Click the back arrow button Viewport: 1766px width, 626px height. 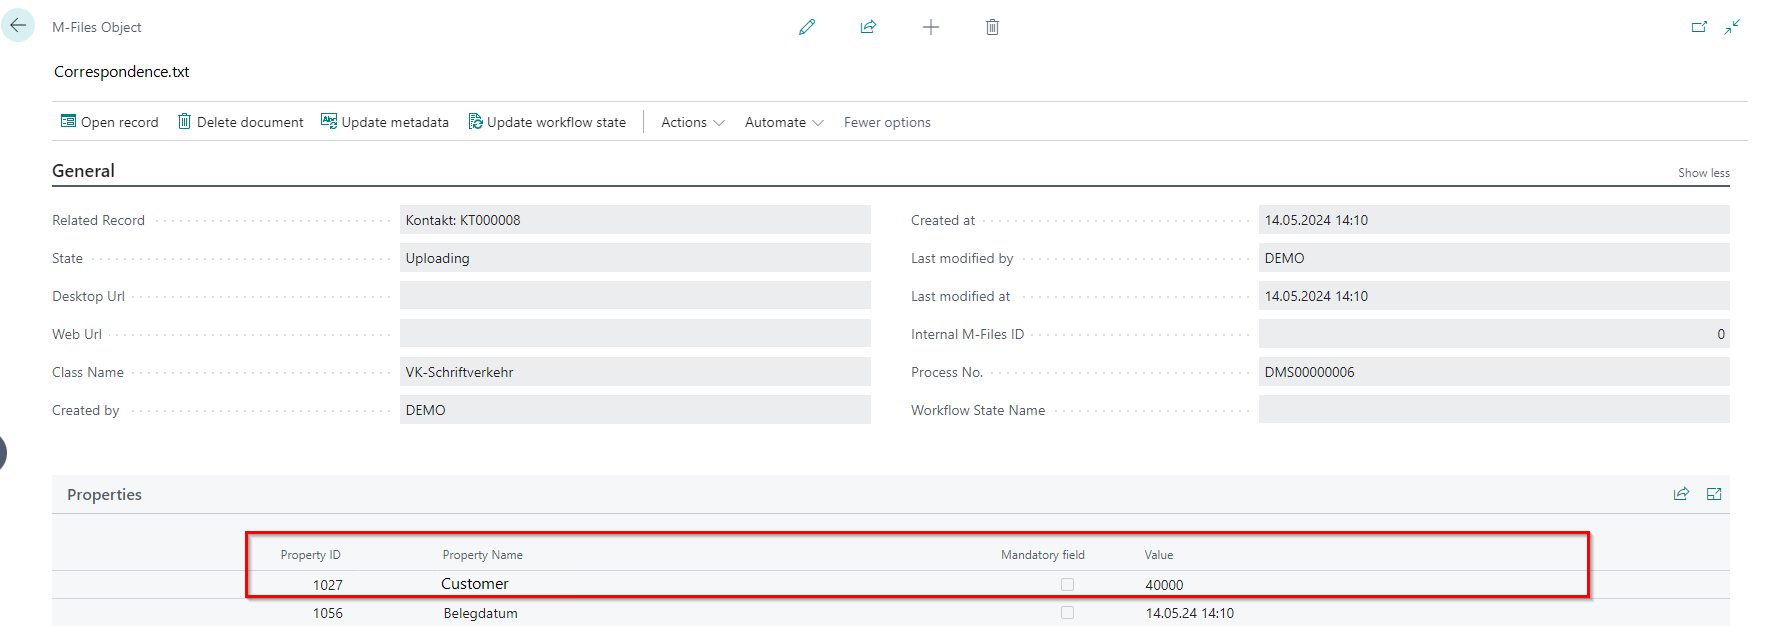pos(18,25)
